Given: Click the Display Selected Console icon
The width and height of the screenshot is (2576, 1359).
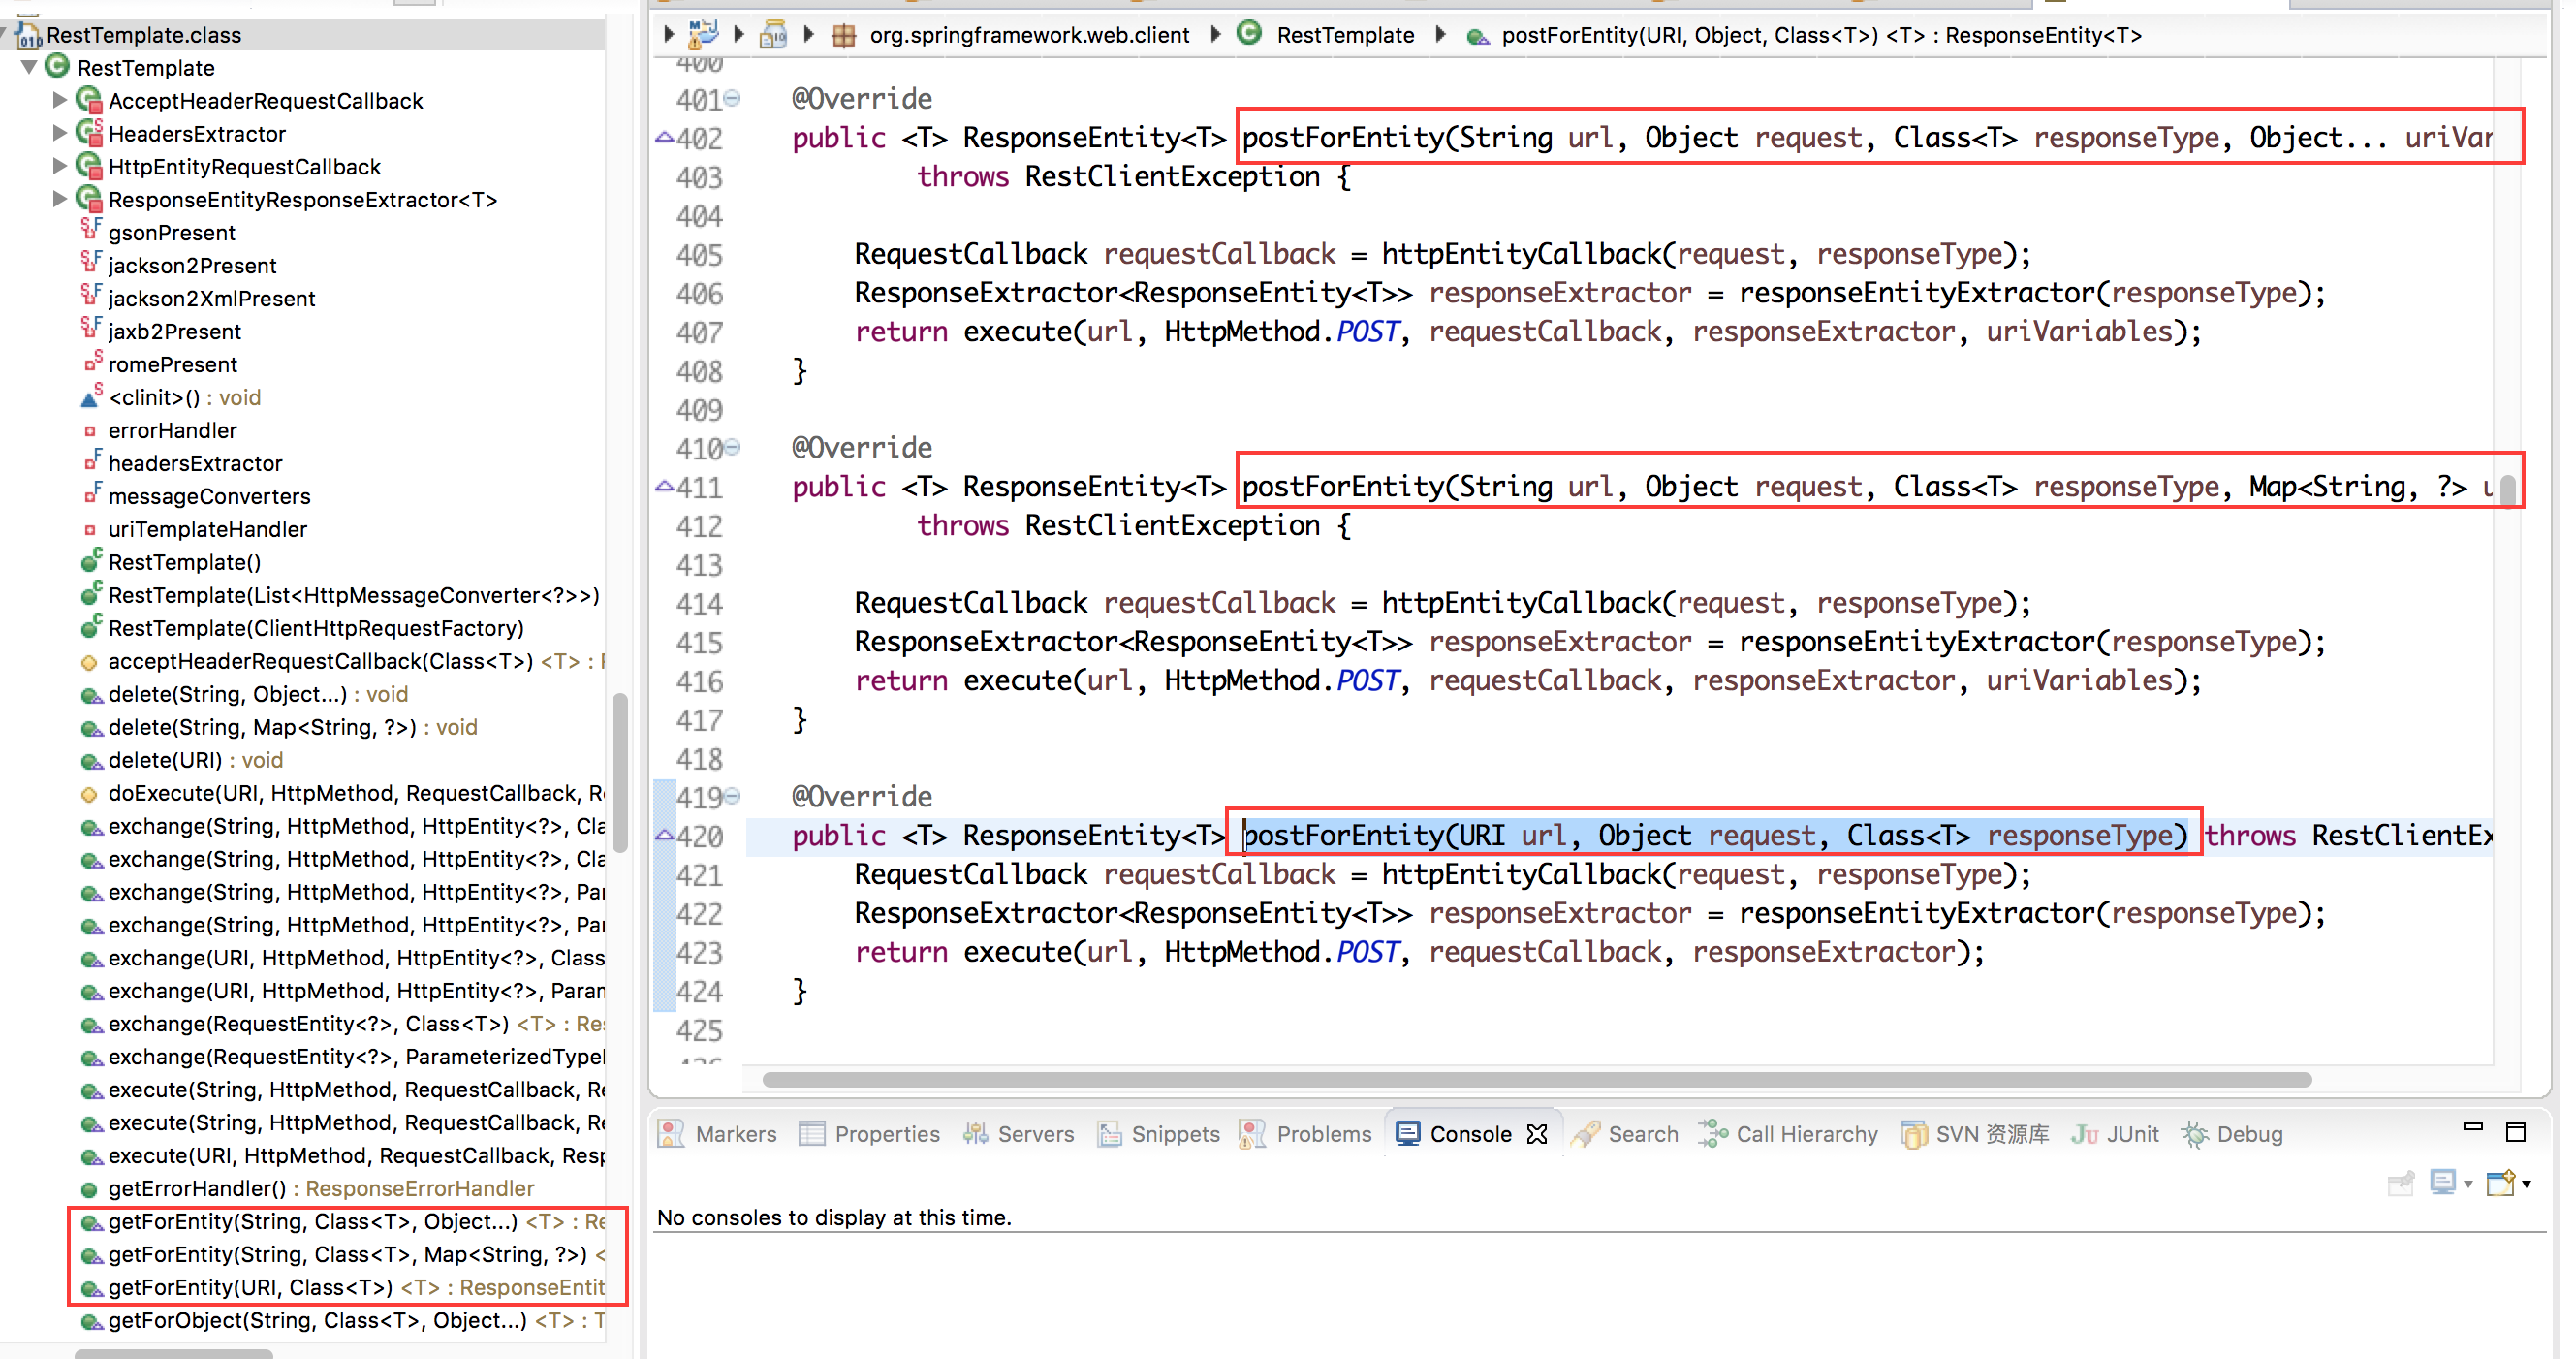Looking at the screenshot, I should point(2442,1184).
